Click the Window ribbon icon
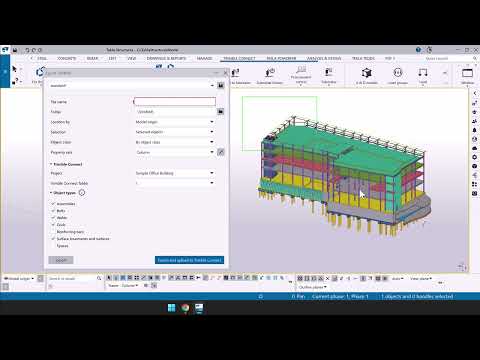This screenshot has height=360, width=480. (x=467, y=73)
